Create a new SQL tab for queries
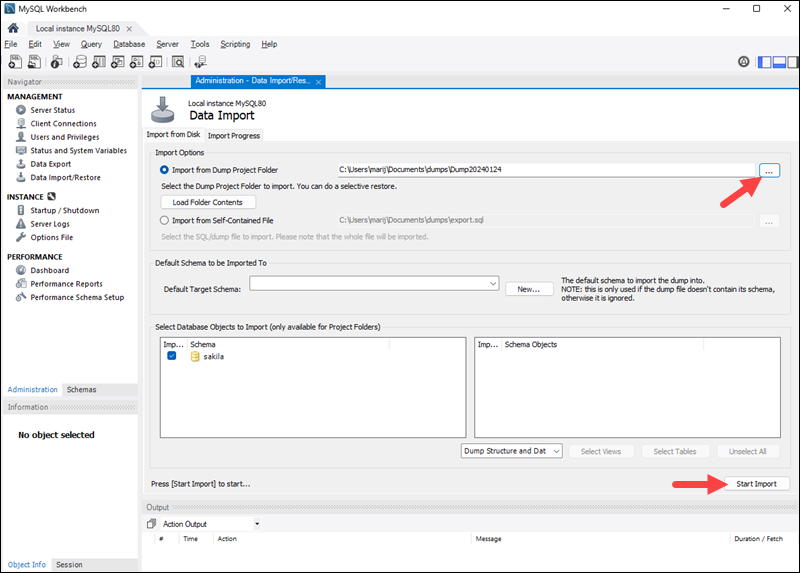Screen dimensions: 800x573 click(15, 62)
